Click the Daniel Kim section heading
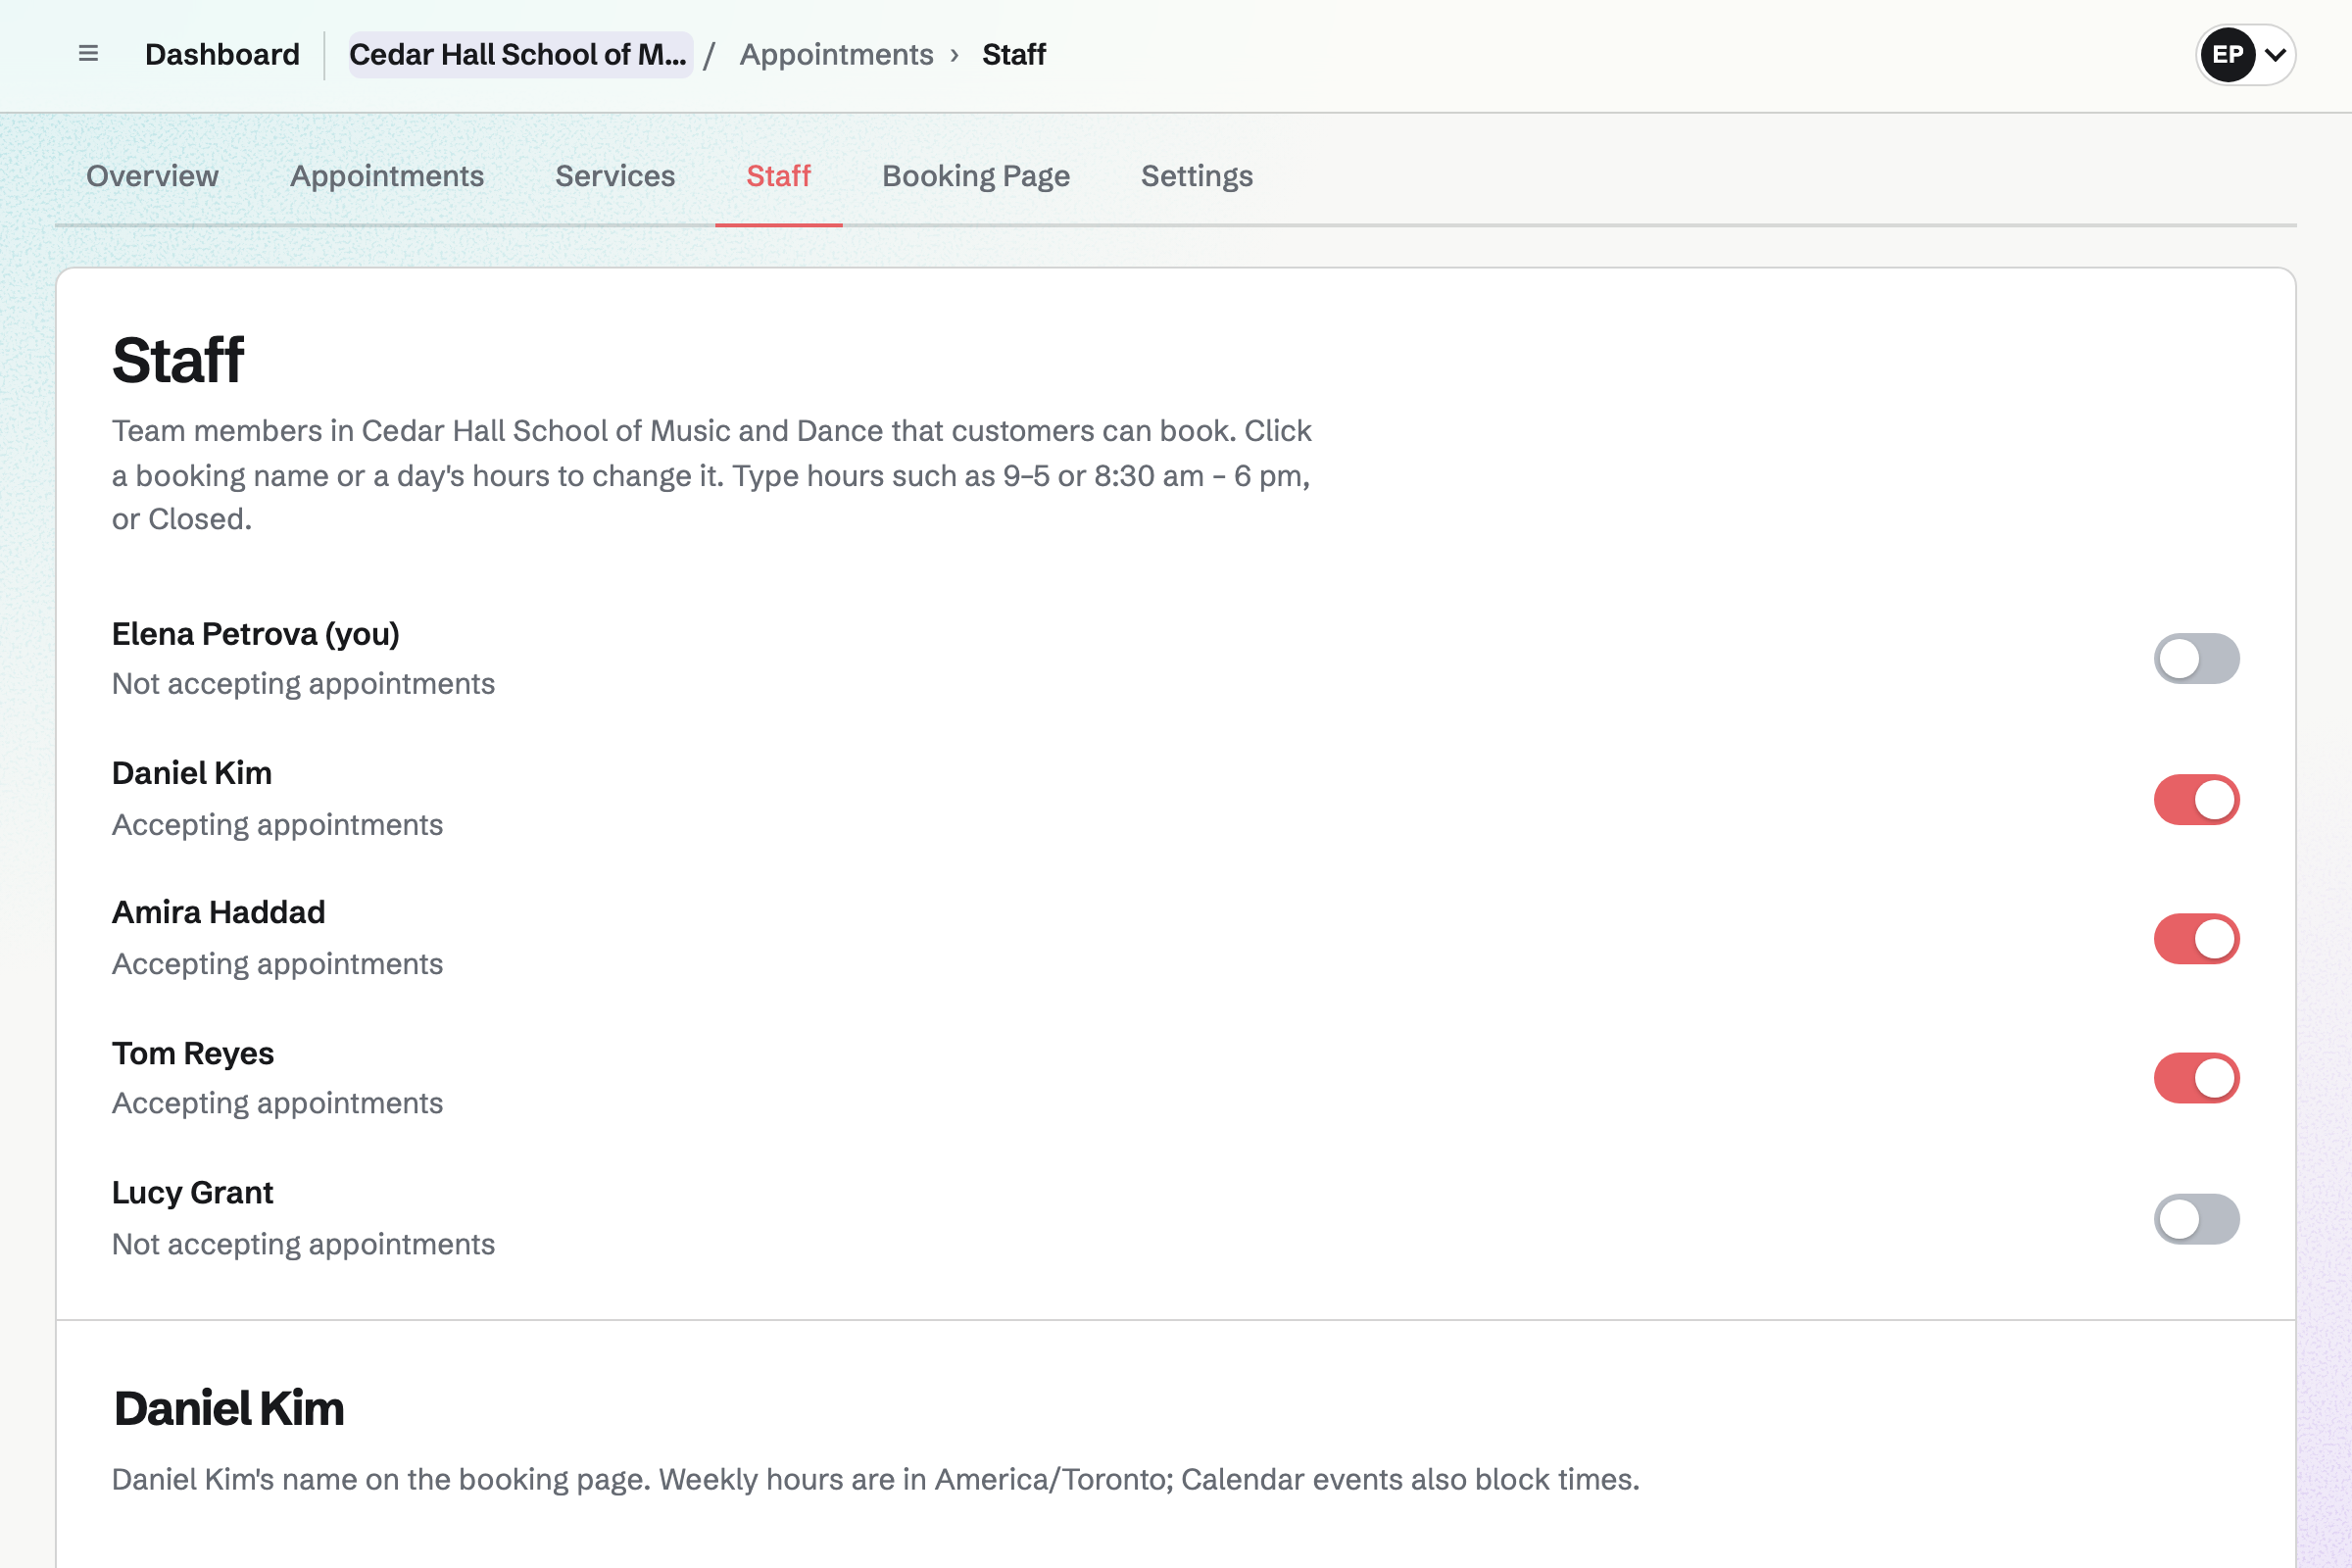 click(x=229, y=1408)
